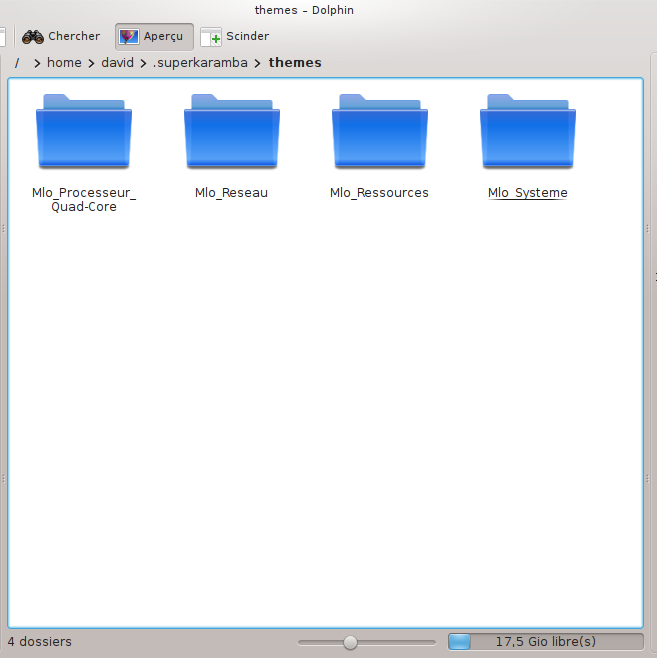Image resolution: width=657 pixels, height=658 pixels.
Task: Expand the arrow before david breadcrumb
Action: [x=91, y=63]
